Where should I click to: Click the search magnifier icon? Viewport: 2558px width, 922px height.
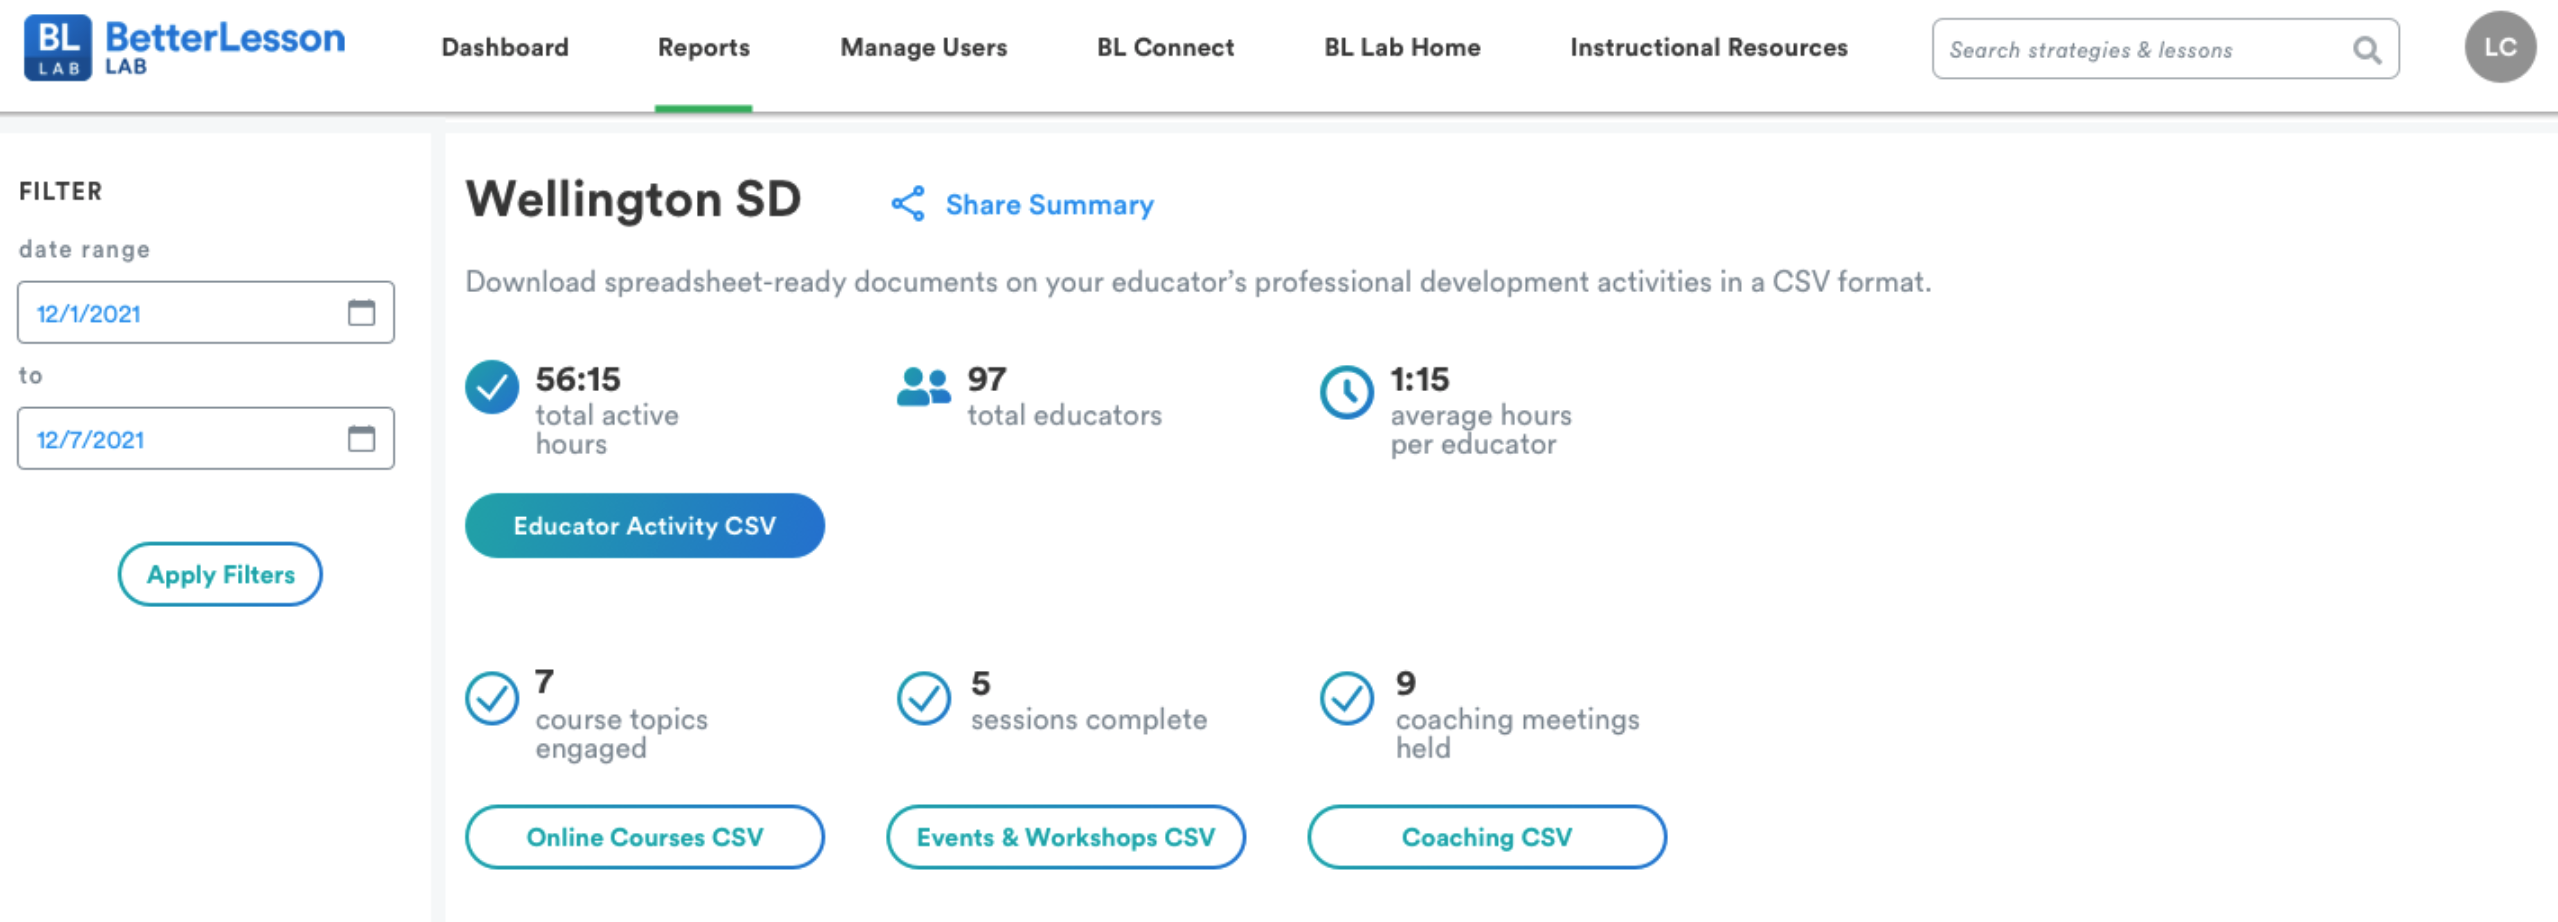(2366, 50)
